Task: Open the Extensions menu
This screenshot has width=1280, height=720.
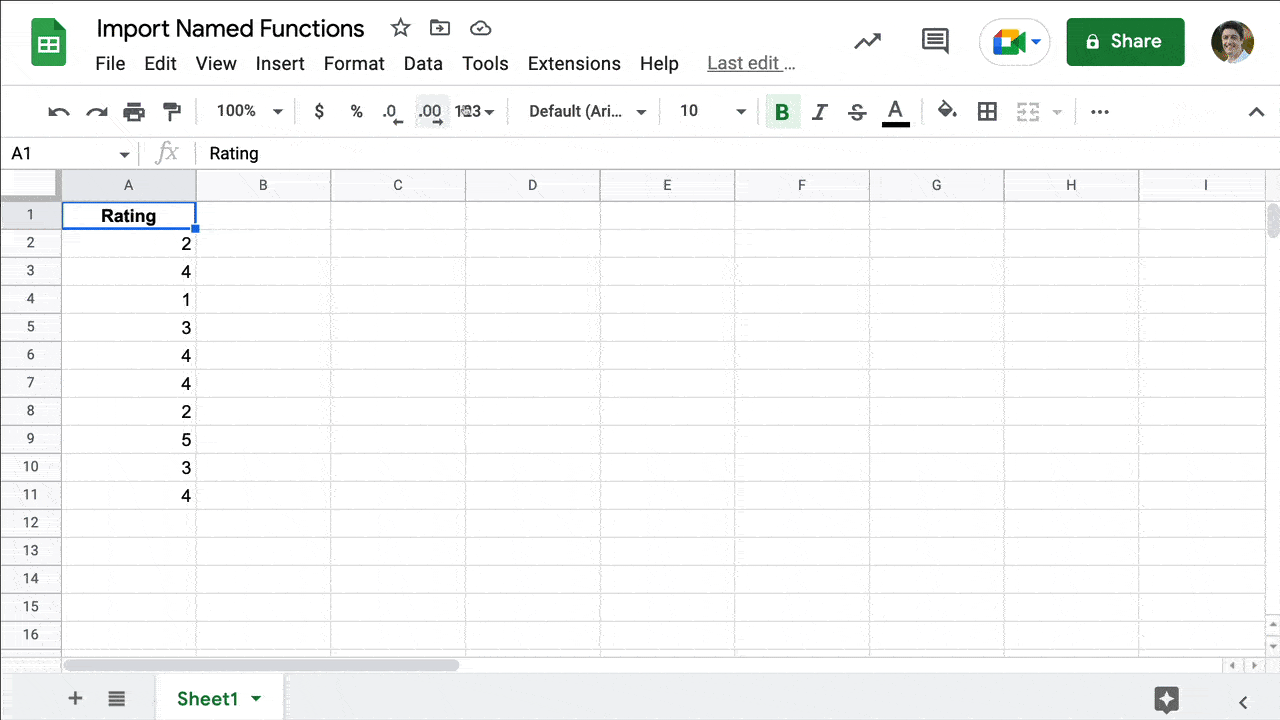Action: 574,63
